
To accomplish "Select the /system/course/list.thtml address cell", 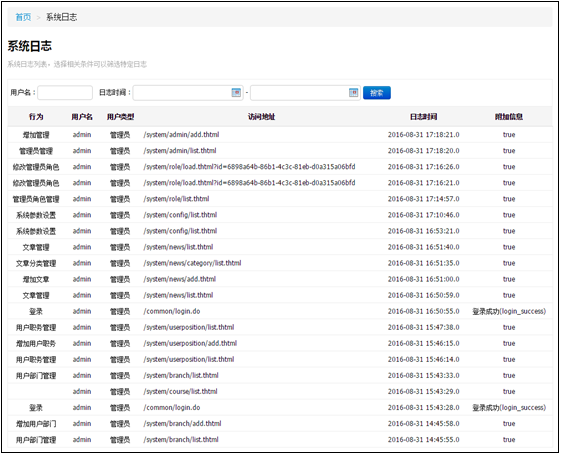I will [180, 392].
